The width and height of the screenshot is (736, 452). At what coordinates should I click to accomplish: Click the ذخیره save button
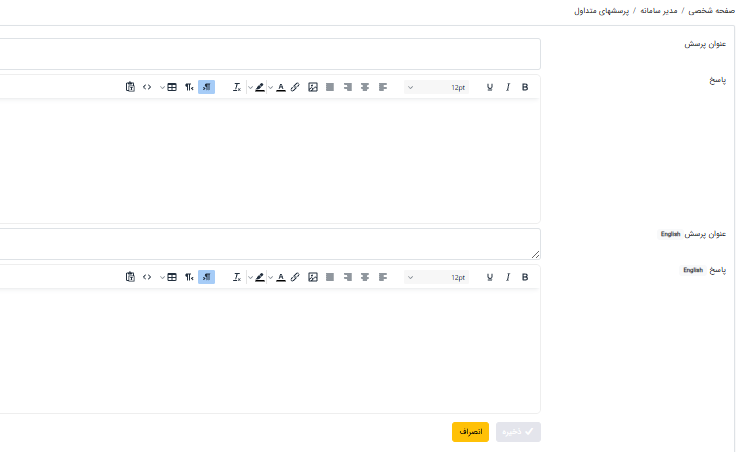click(x=518, y=432)
